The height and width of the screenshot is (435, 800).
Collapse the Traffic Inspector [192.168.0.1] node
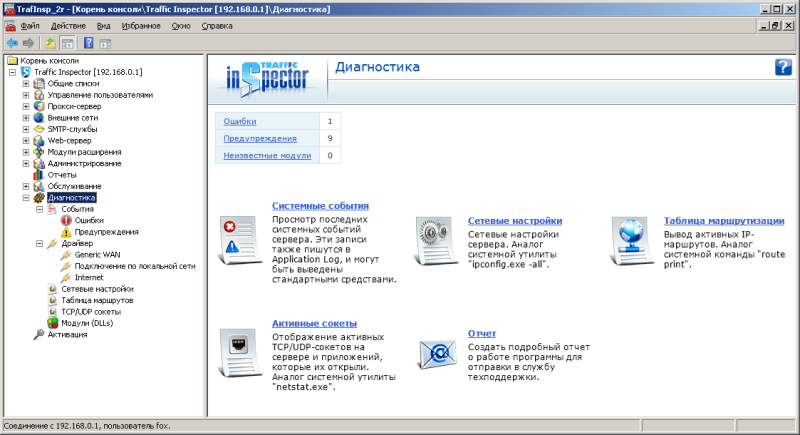click(x=12, y=72)
